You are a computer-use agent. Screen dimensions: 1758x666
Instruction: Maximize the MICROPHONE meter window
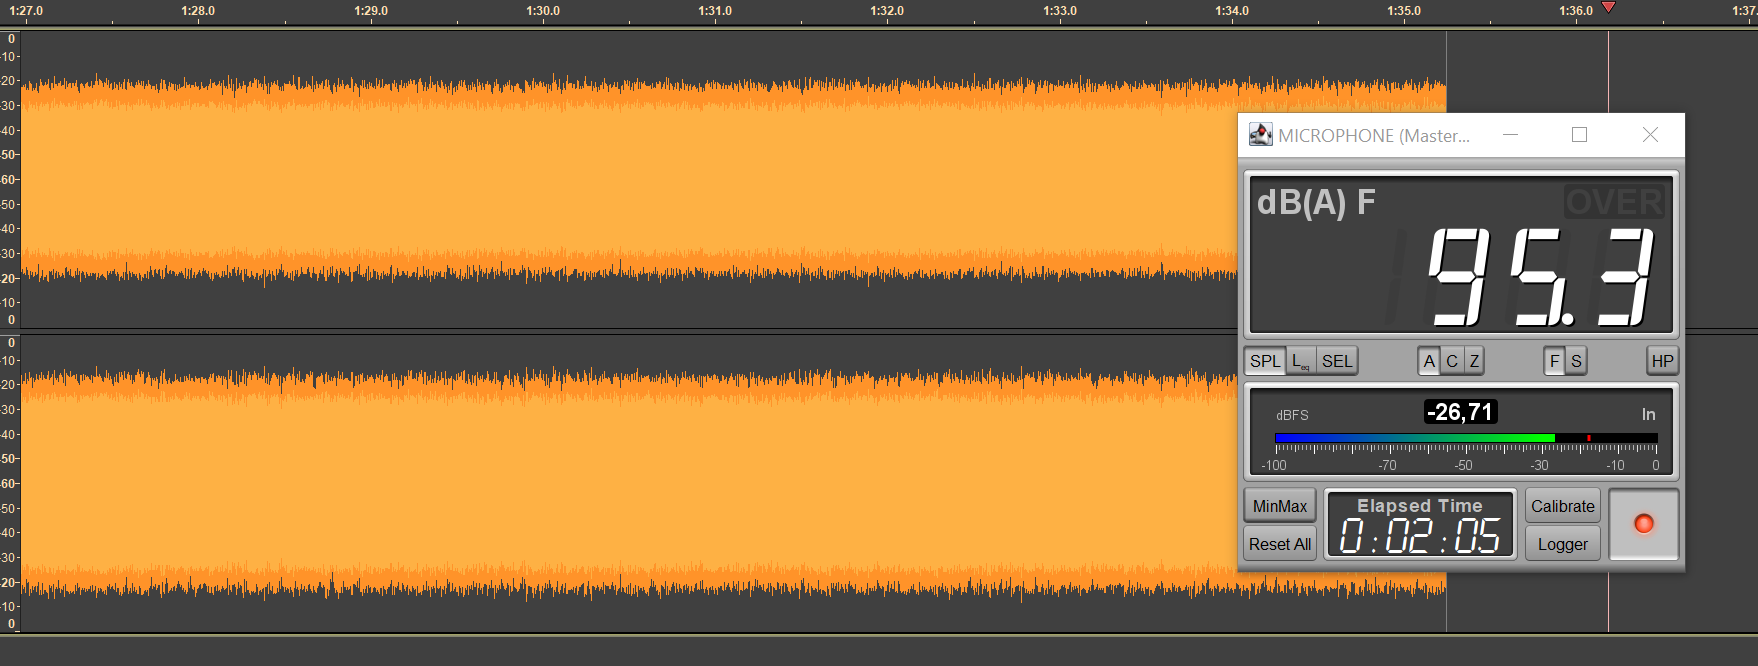(1580, 135)
